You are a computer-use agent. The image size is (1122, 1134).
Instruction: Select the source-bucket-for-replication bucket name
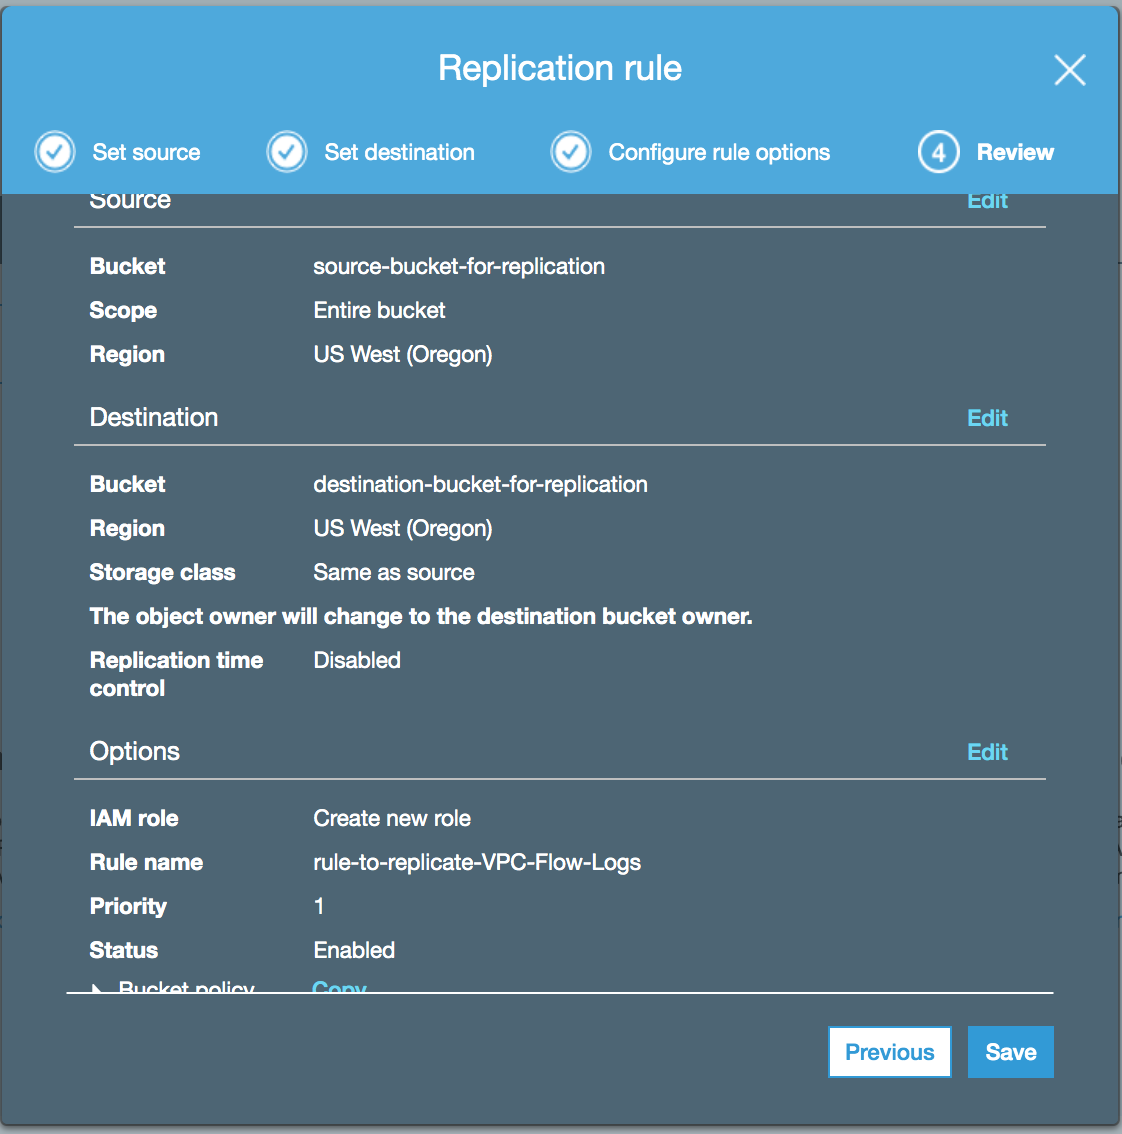(459, 266)
